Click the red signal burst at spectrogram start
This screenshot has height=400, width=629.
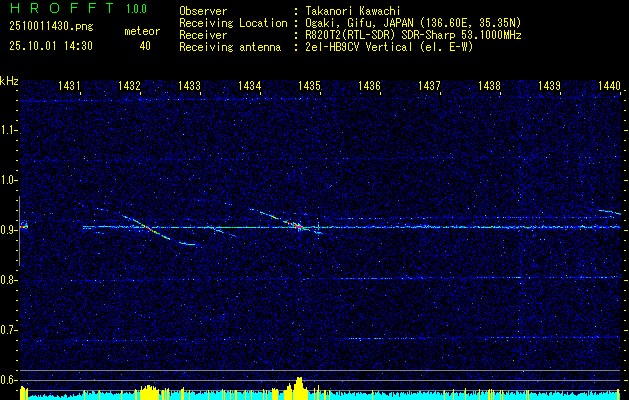coord(24,227)
